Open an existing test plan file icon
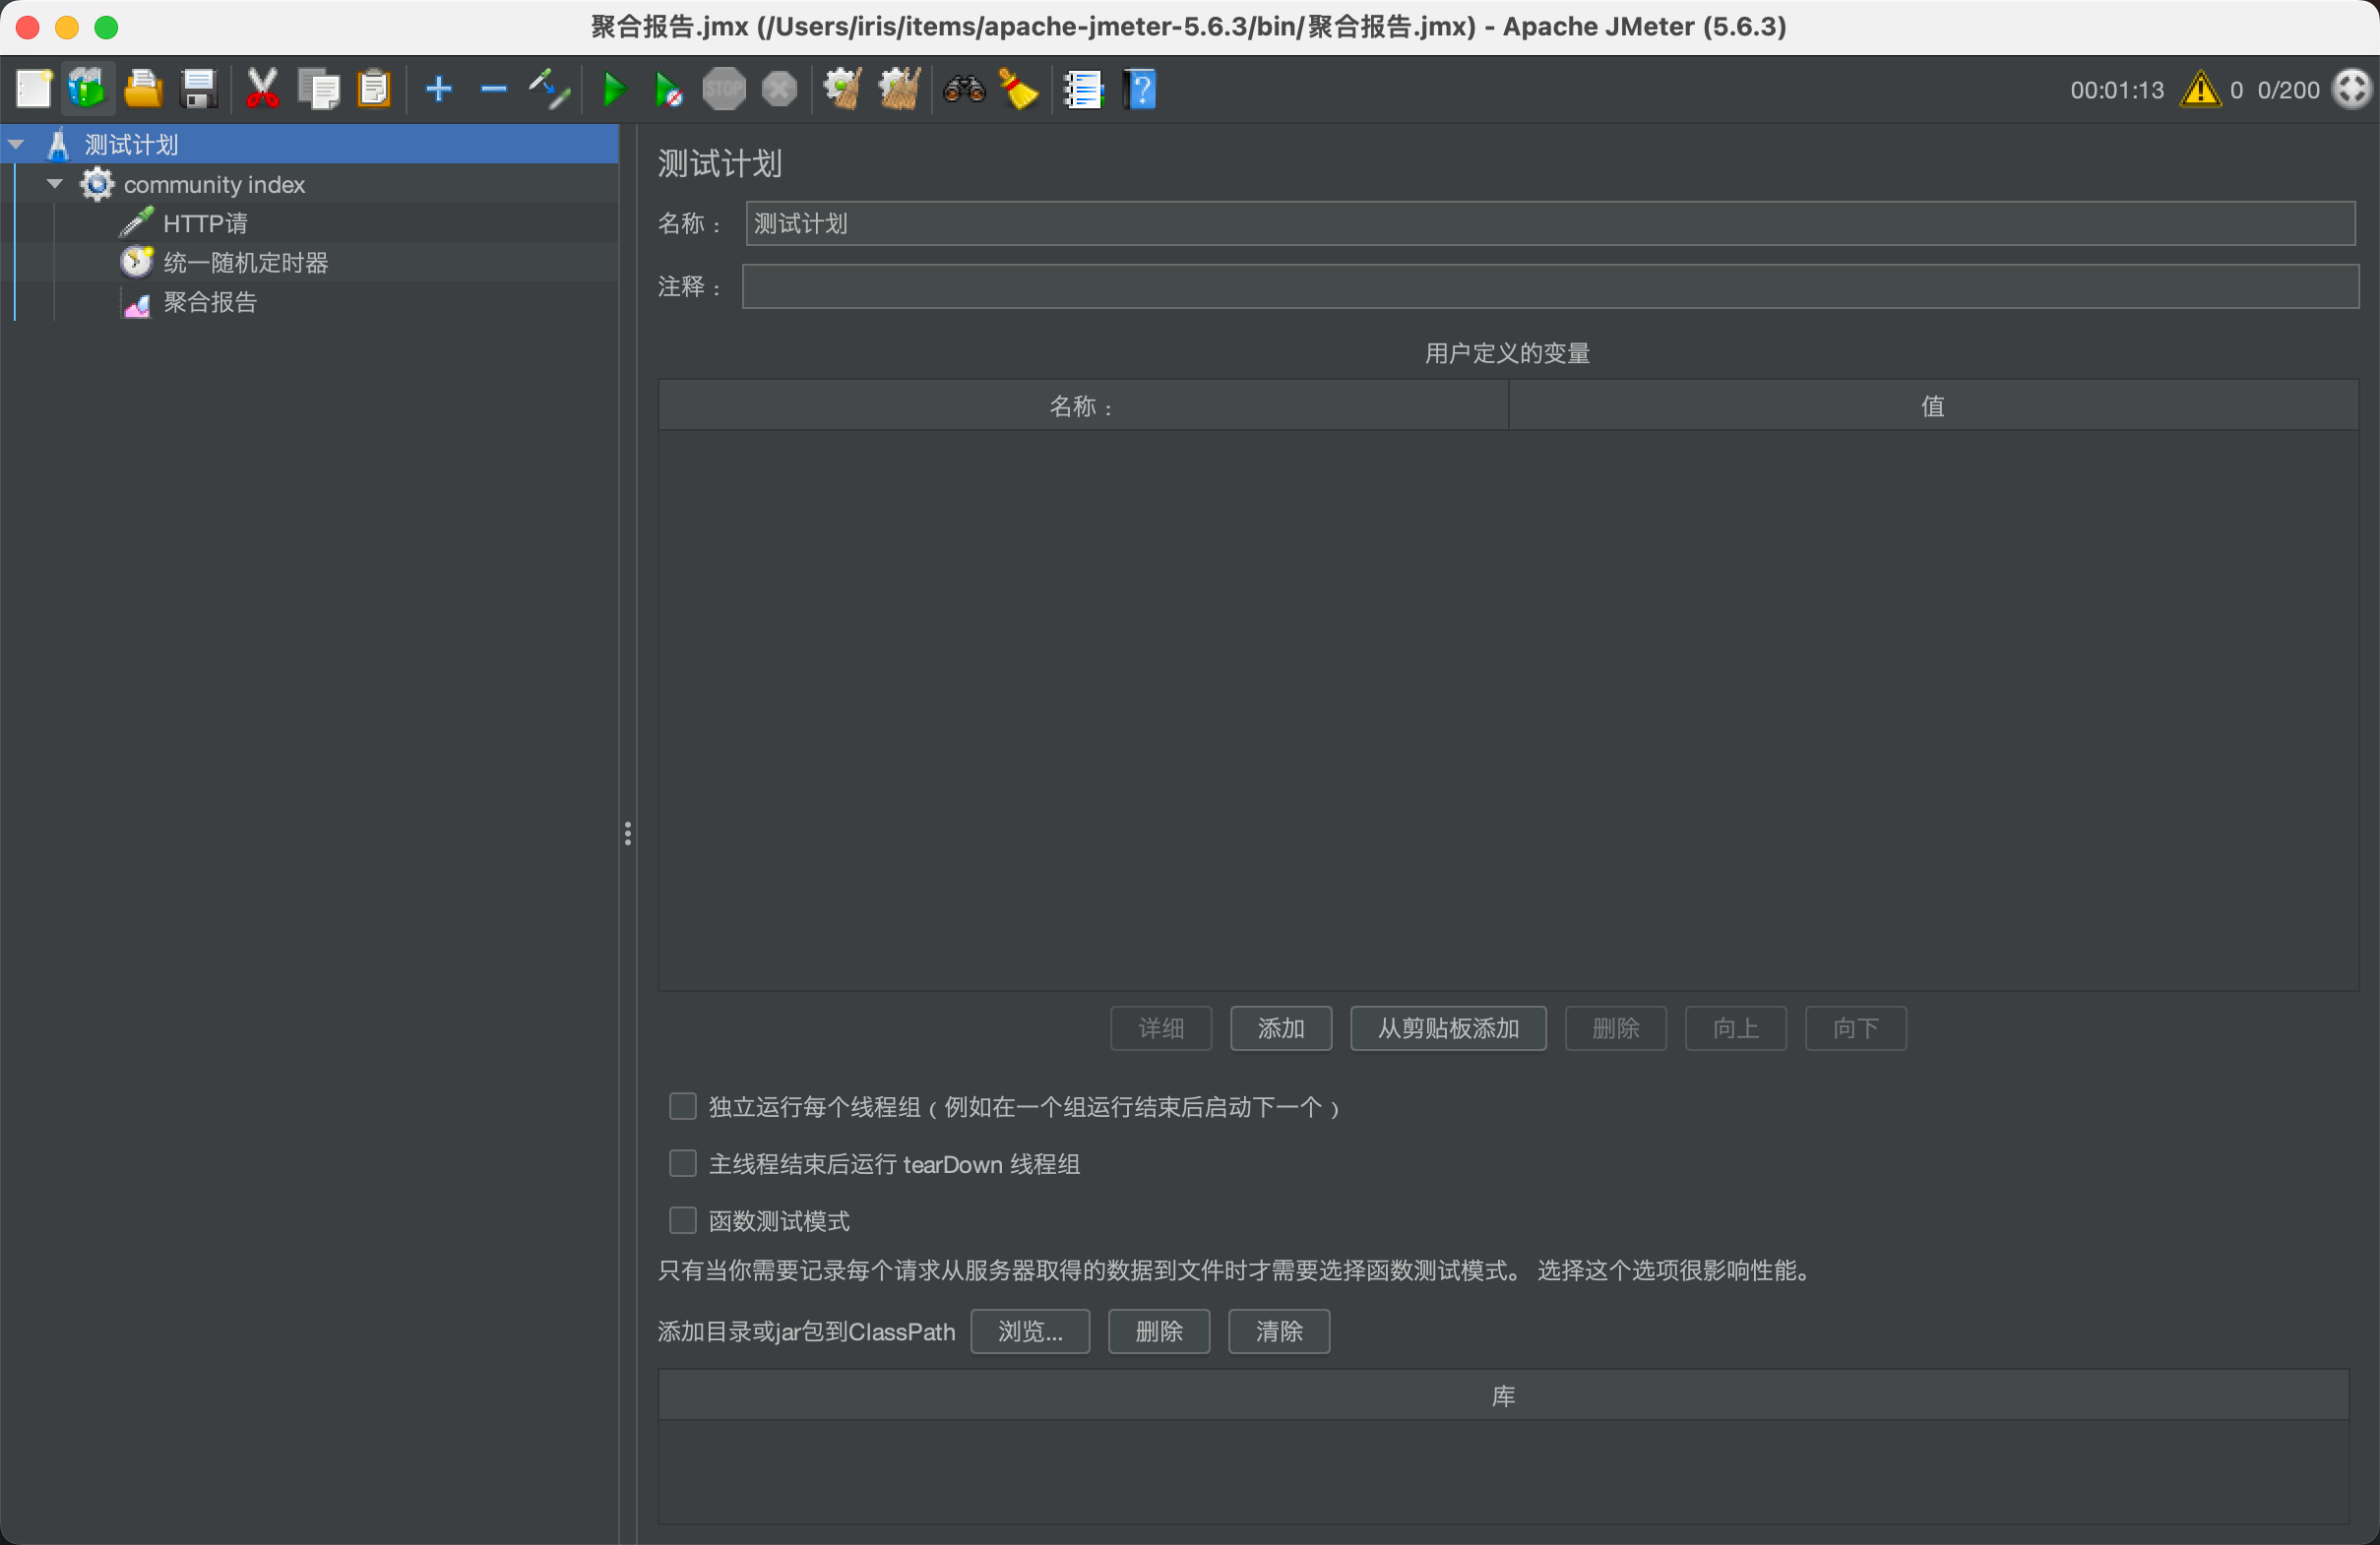 tap(143, 89)
